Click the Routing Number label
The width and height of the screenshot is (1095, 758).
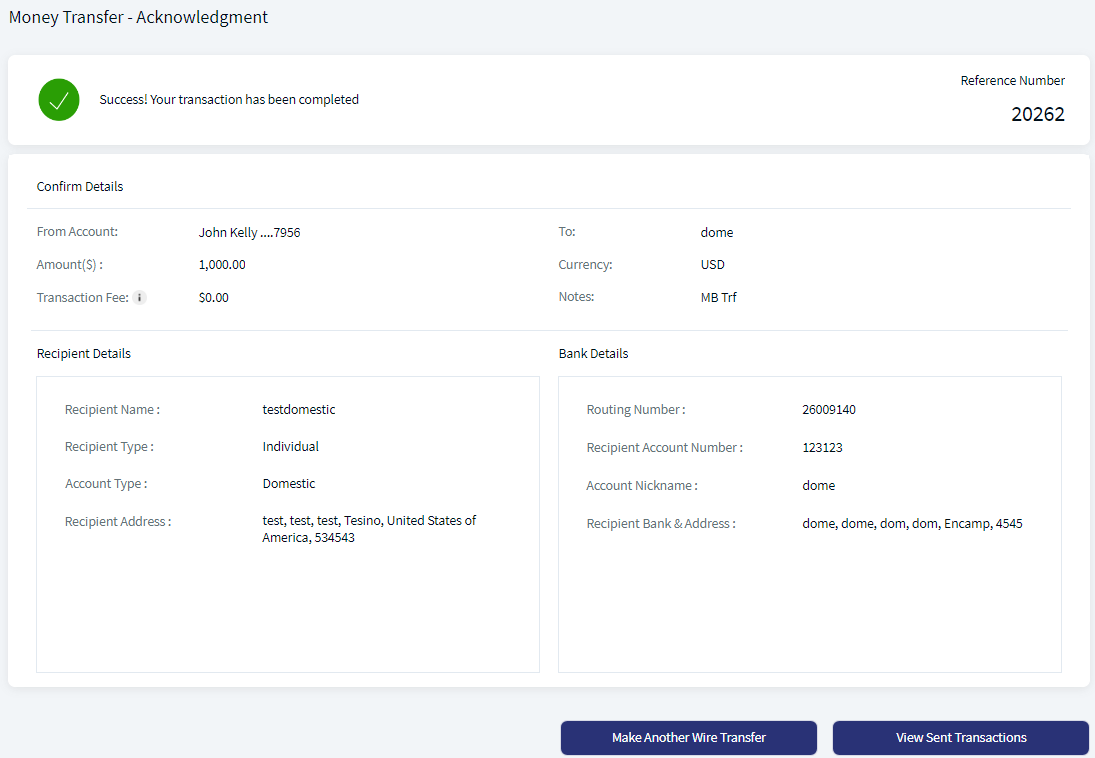[x=635, y=410]
